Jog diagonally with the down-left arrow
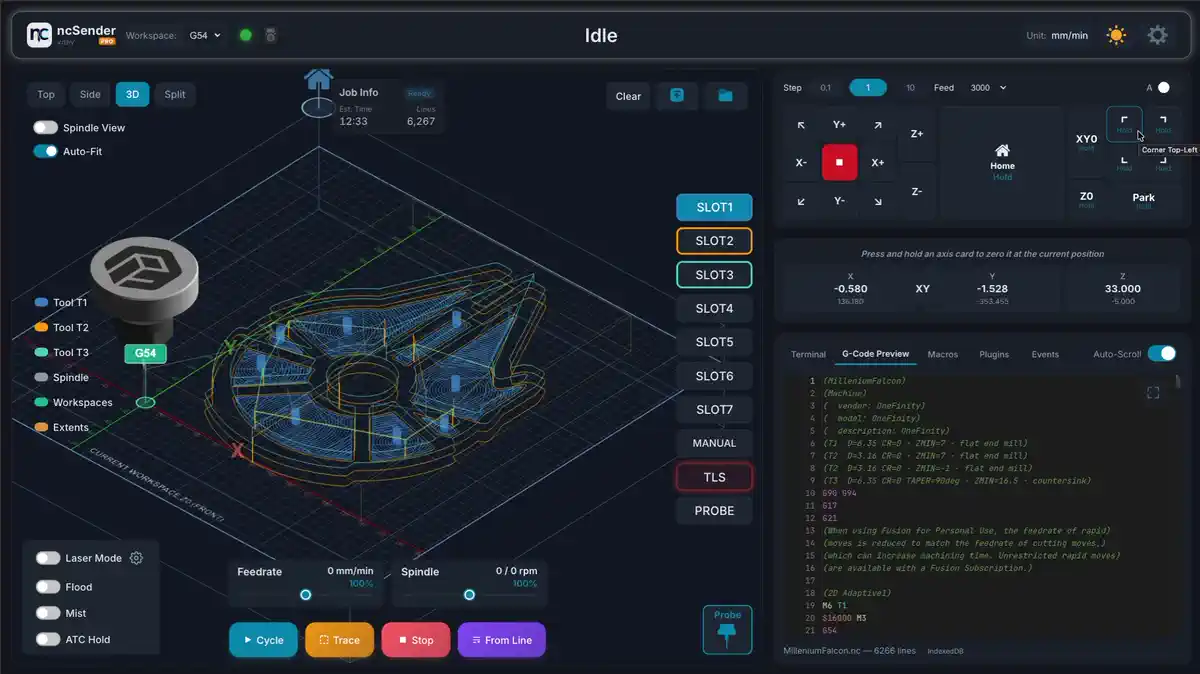The width and height of the screenshot is (1200, 674). point(801,201)
